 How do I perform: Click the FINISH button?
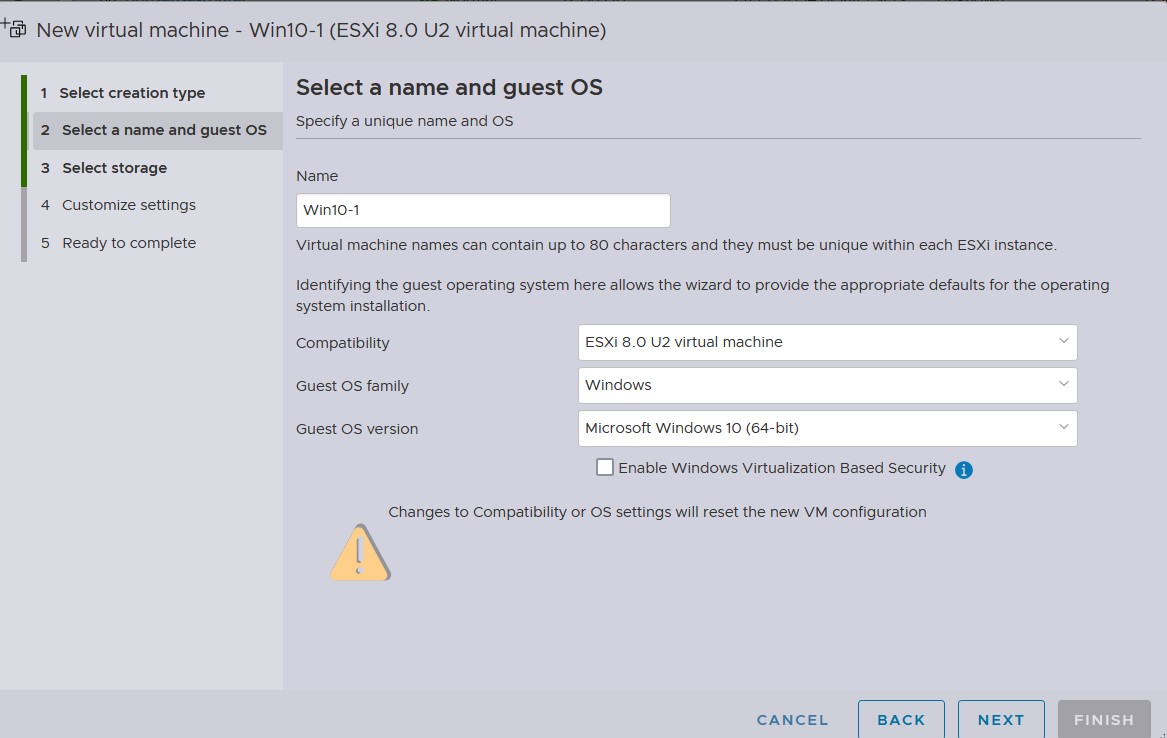pos(1104,720)
